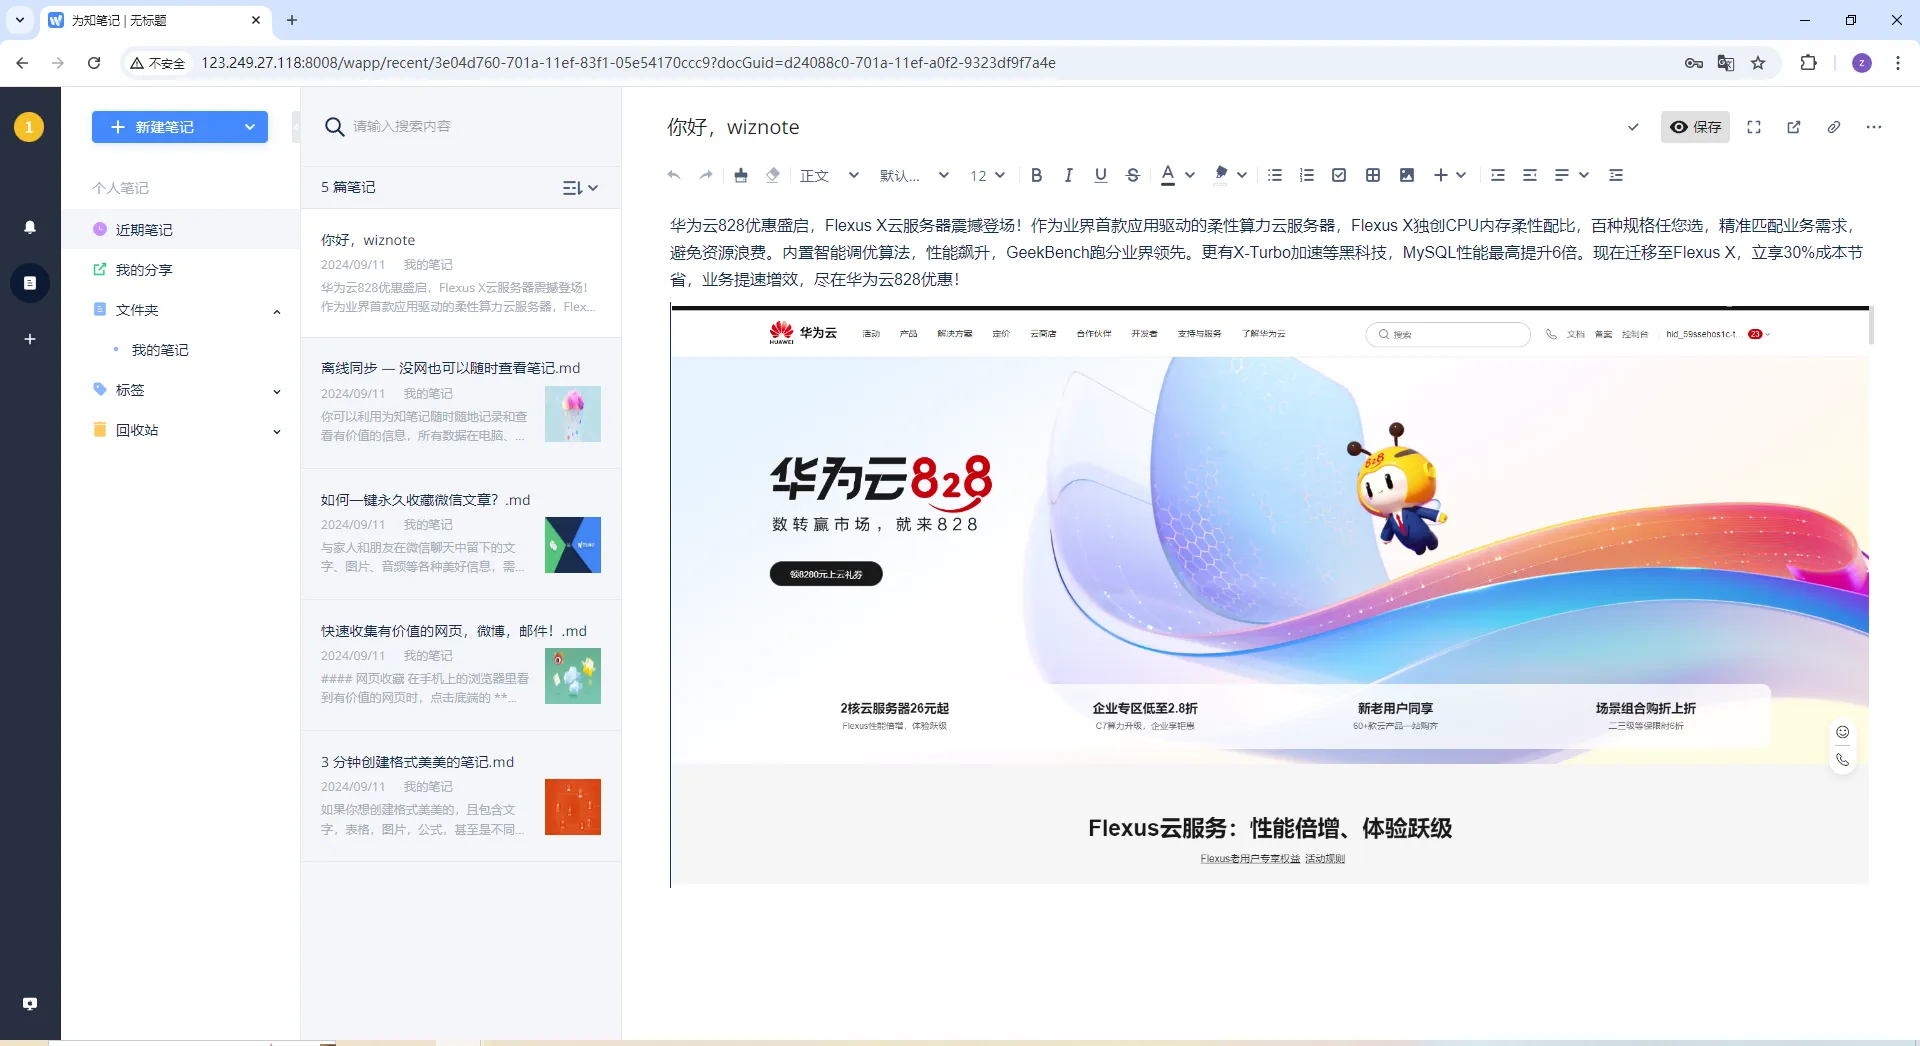Undo the last edit in the editor

[674, 175]
